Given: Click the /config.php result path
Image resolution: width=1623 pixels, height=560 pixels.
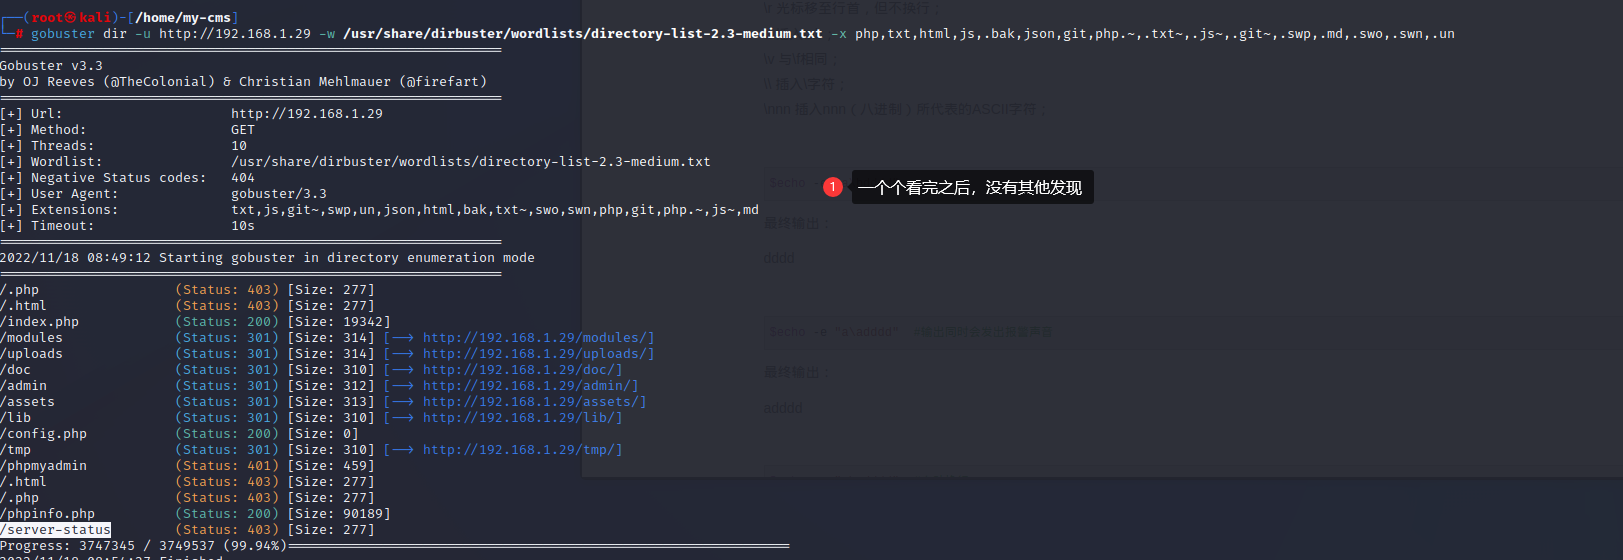Looking at the screenshot, I should (x=44, y=434).
